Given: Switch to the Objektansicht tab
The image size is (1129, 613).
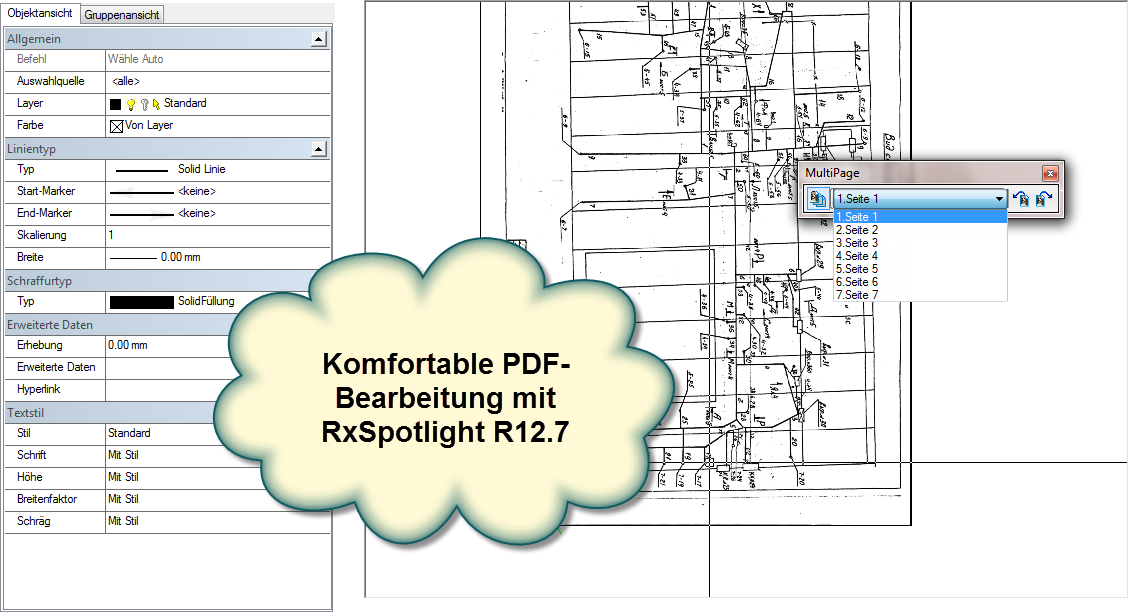Looking at the screenshot, I should click(x=40, y=13).
